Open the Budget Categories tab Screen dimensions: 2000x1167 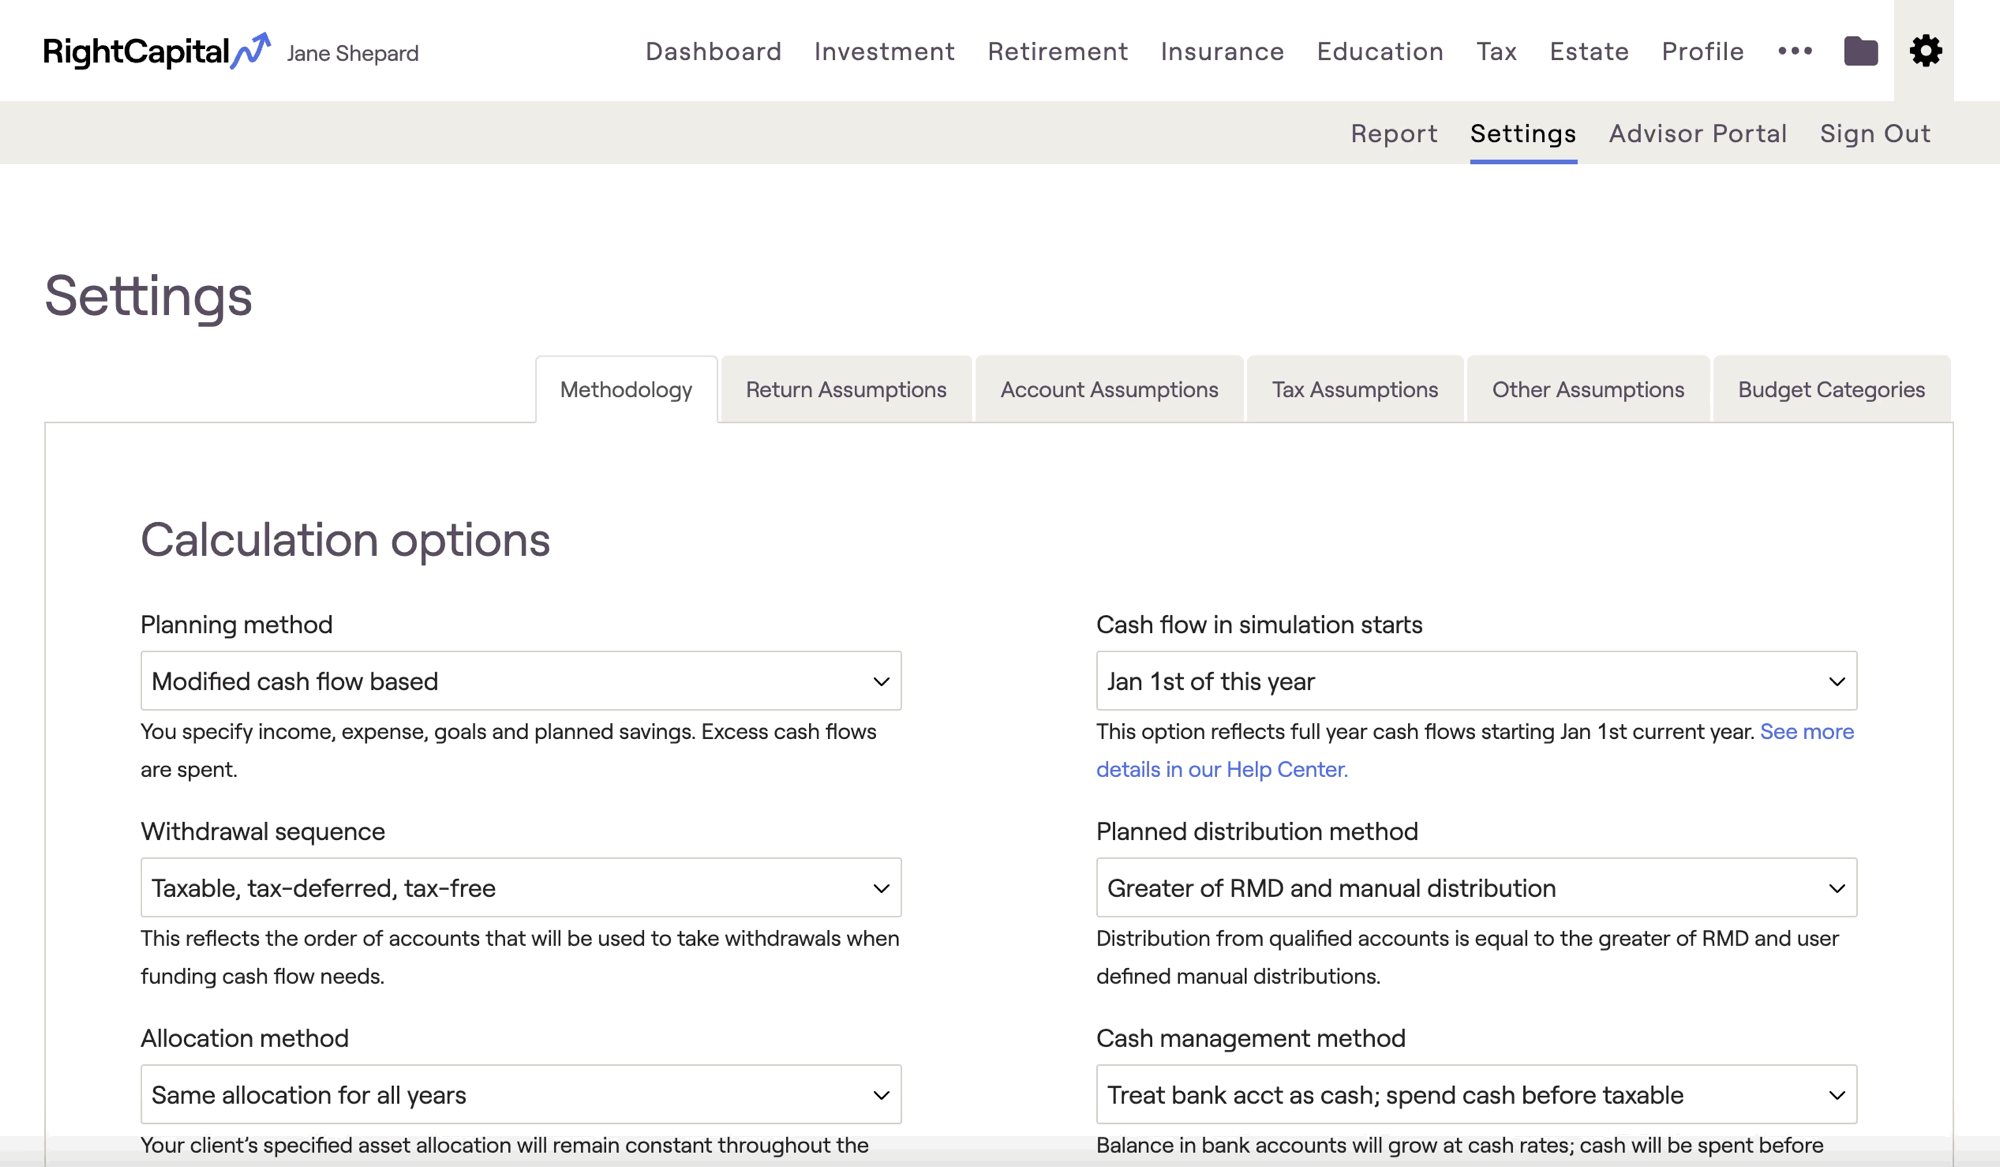tap(1831, 390)
